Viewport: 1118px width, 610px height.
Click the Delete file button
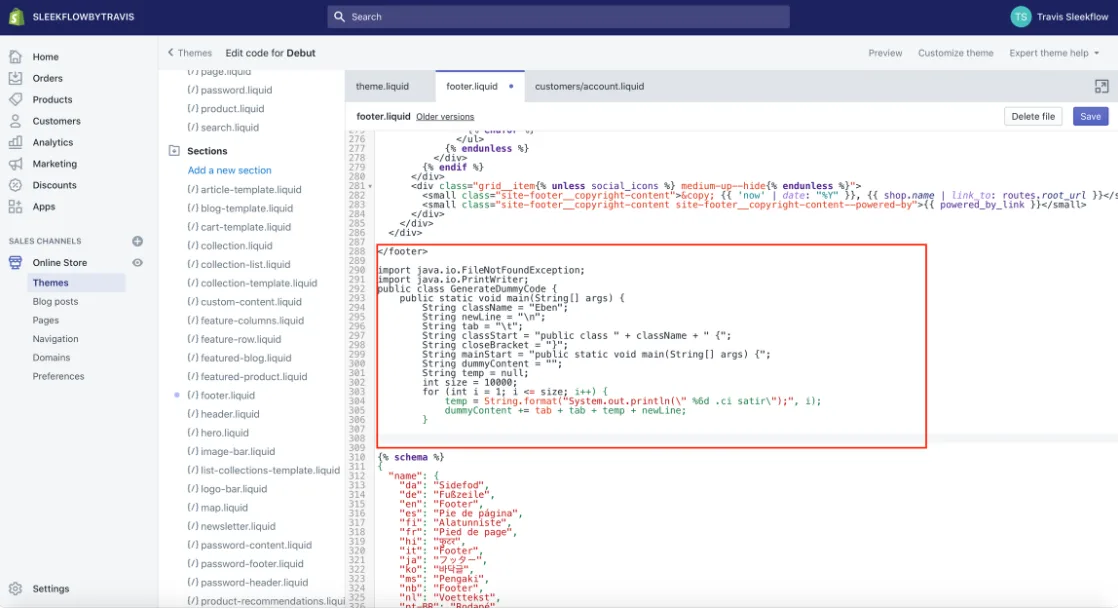pyautogui.click(x=1033, y=116)
